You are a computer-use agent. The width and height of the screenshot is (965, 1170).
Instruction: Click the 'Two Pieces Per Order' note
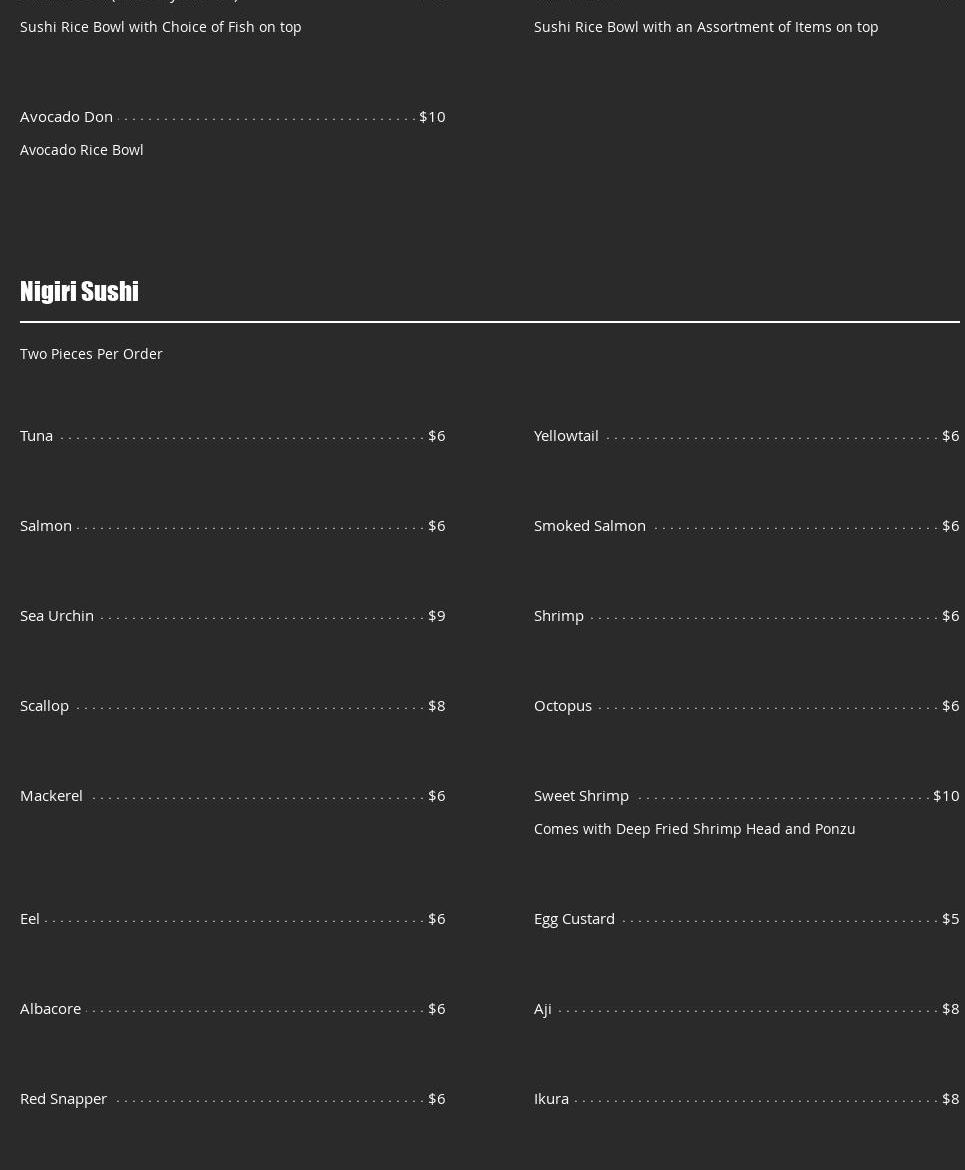point(91,353)
